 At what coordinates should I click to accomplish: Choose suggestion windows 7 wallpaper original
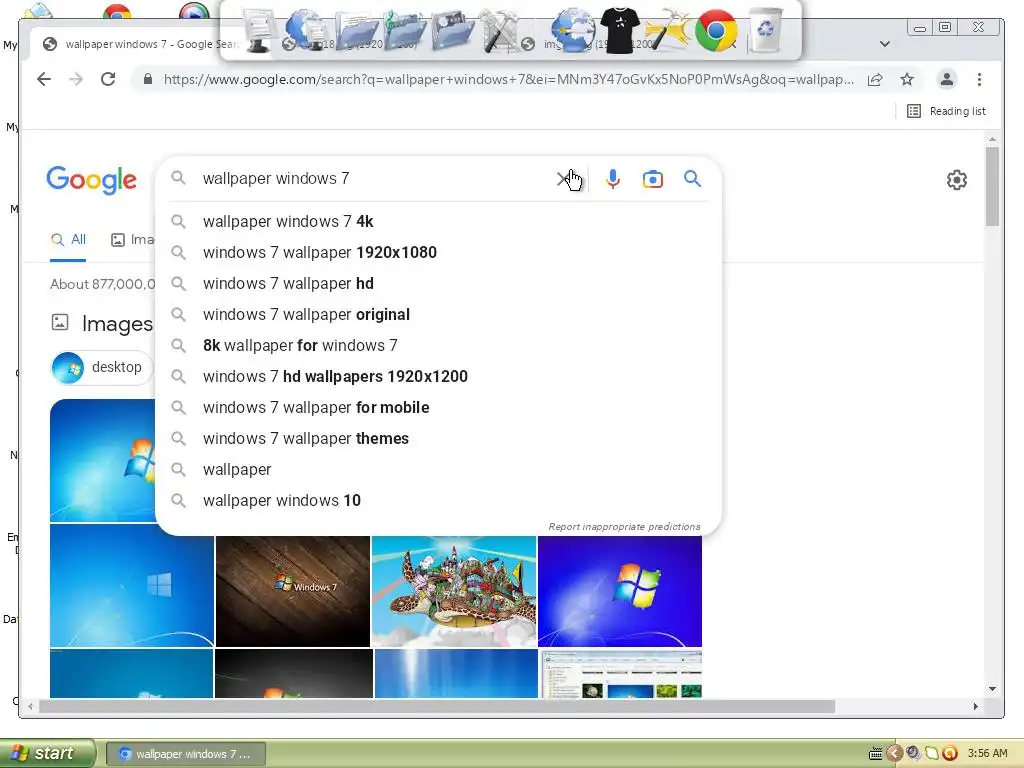point(438,314)
